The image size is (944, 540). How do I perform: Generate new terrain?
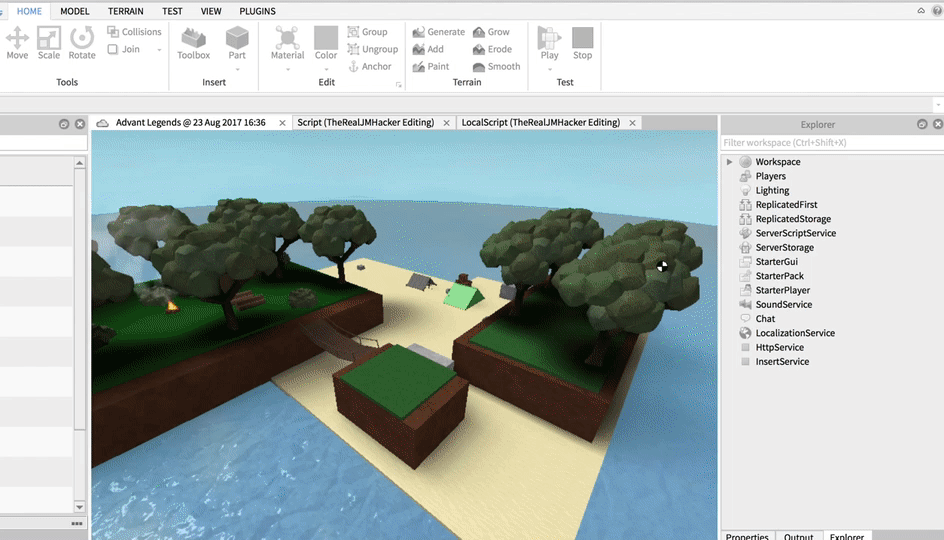click(x=438, y=32)
